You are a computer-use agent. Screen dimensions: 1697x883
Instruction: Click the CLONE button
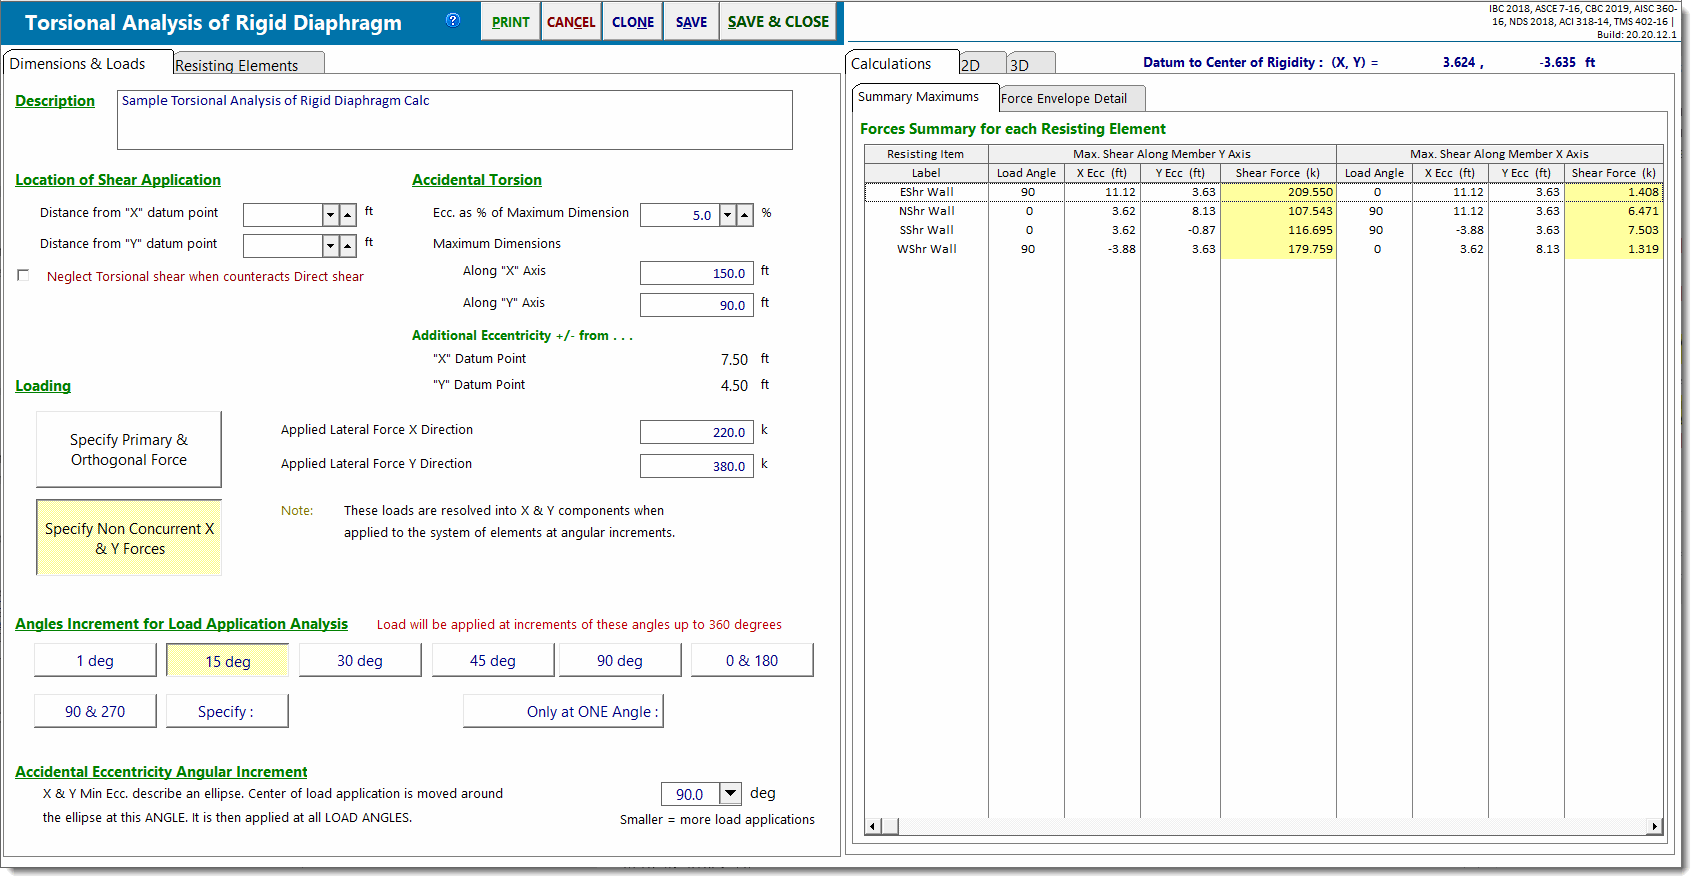pos(633,22)
